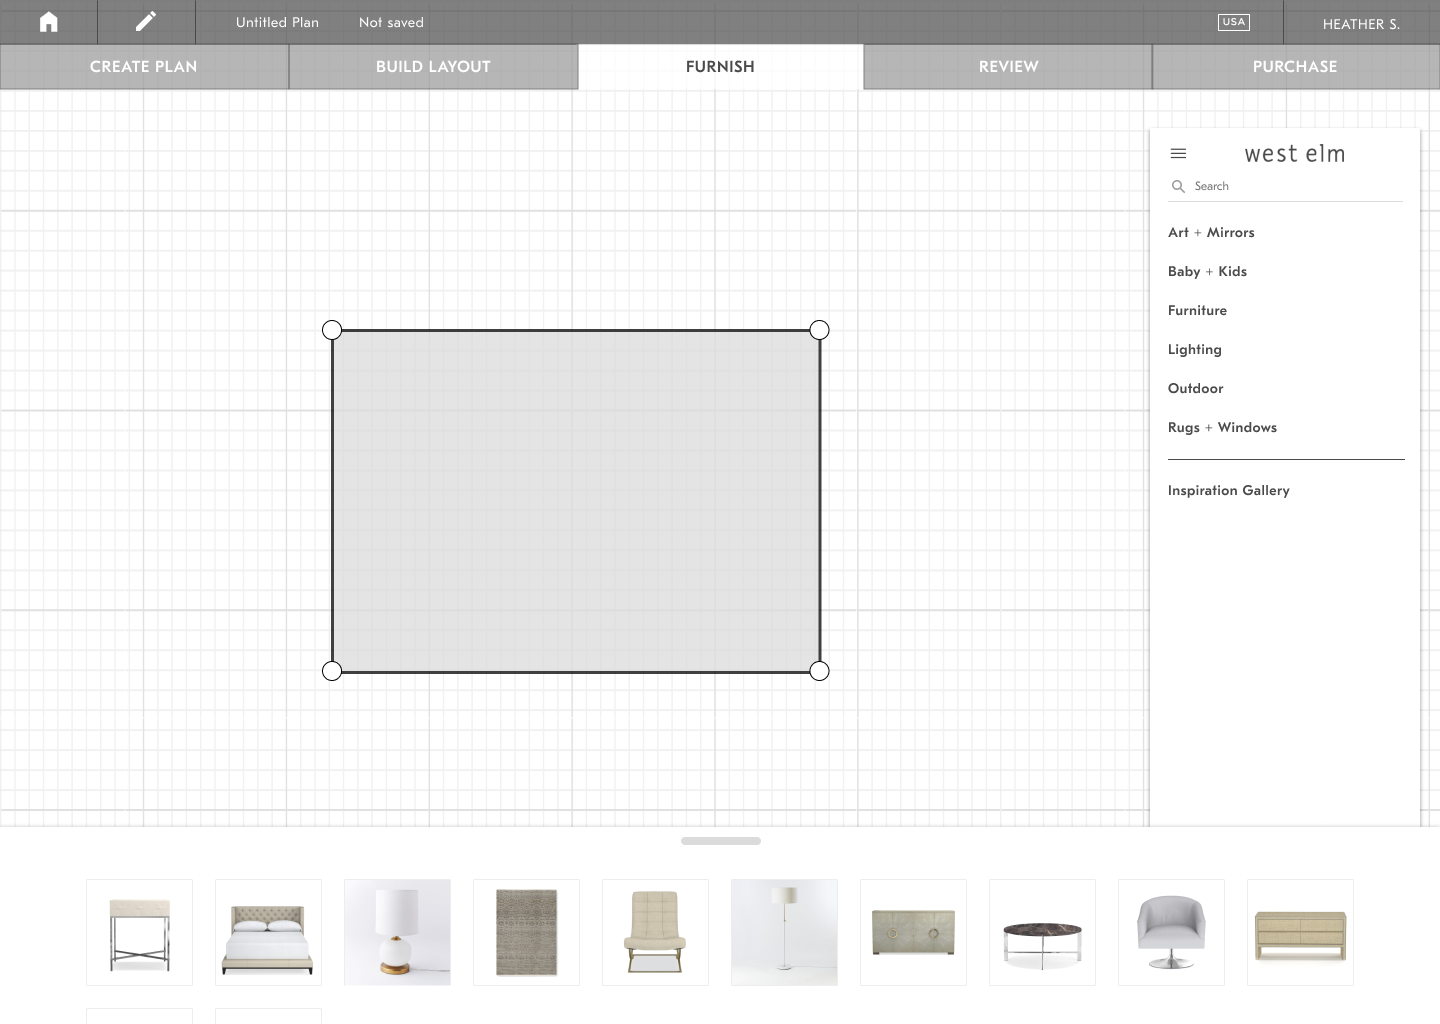Click the home icon in top bar
Viewport: 1440px width, 1024px height.
(48, 22)
